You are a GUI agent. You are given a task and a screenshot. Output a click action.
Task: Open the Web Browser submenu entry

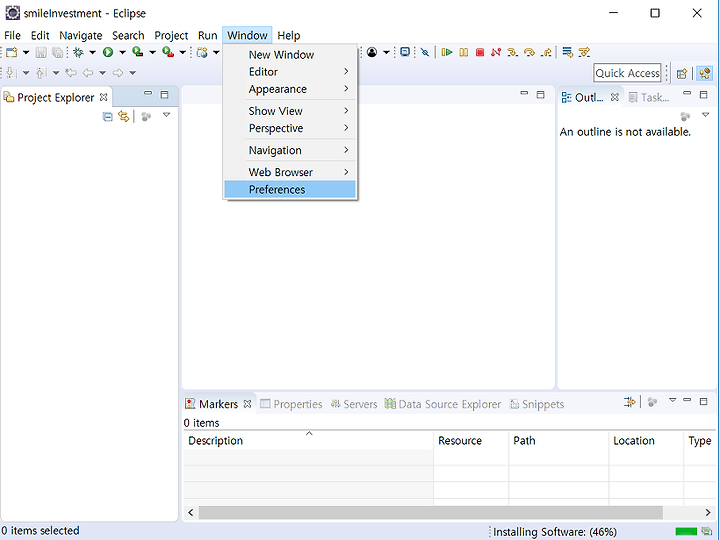(290, 172)
